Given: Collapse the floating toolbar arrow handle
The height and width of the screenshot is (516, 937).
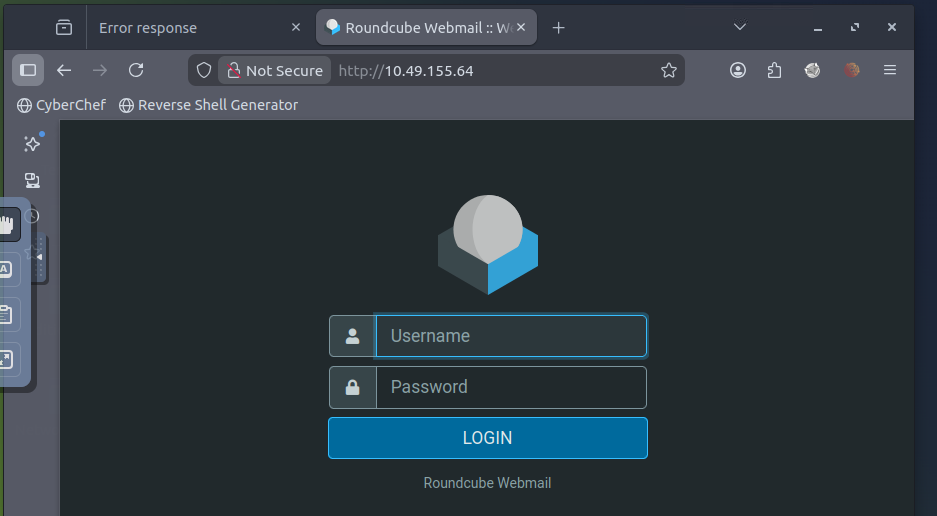Looking at the screenshot, I should point(39,258).
